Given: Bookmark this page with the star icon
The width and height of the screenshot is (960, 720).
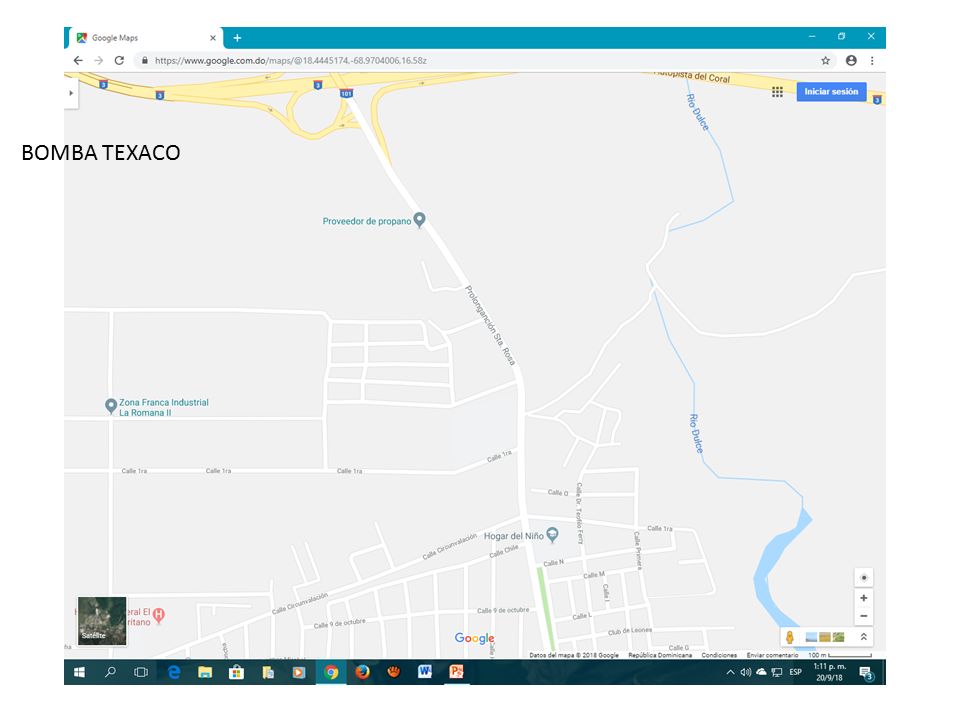Looking at the screenshot, I should 825,61.
